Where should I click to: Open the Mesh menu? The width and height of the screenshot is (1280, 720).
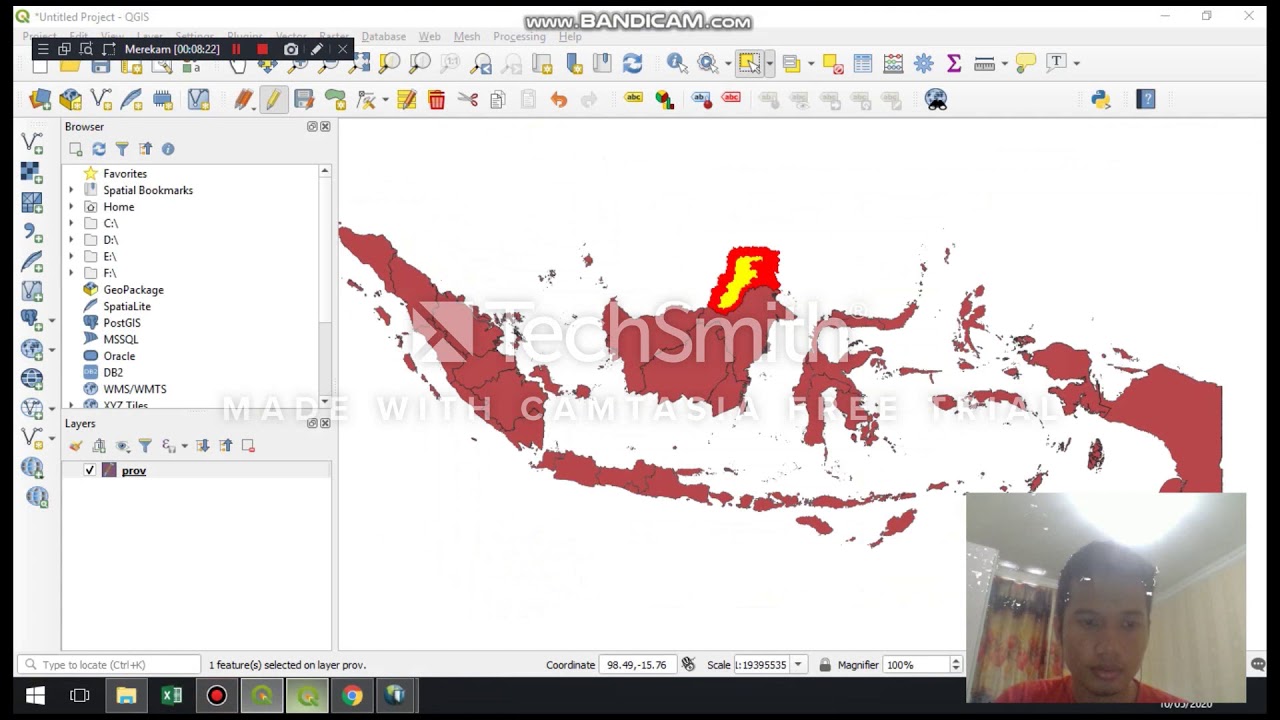pyautogui.click(x=467, y=36)
